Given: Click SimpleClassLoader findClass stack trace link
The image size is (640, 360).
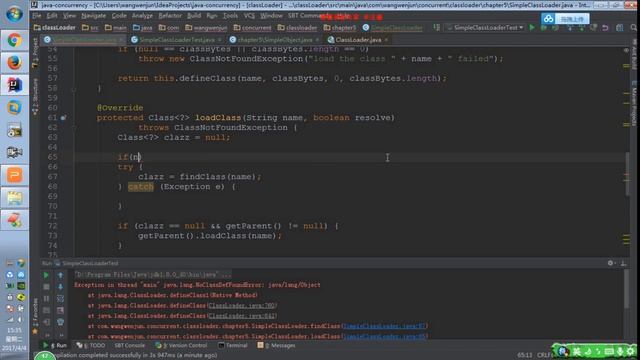Looking at the screenshot, I should coord(384,326).
